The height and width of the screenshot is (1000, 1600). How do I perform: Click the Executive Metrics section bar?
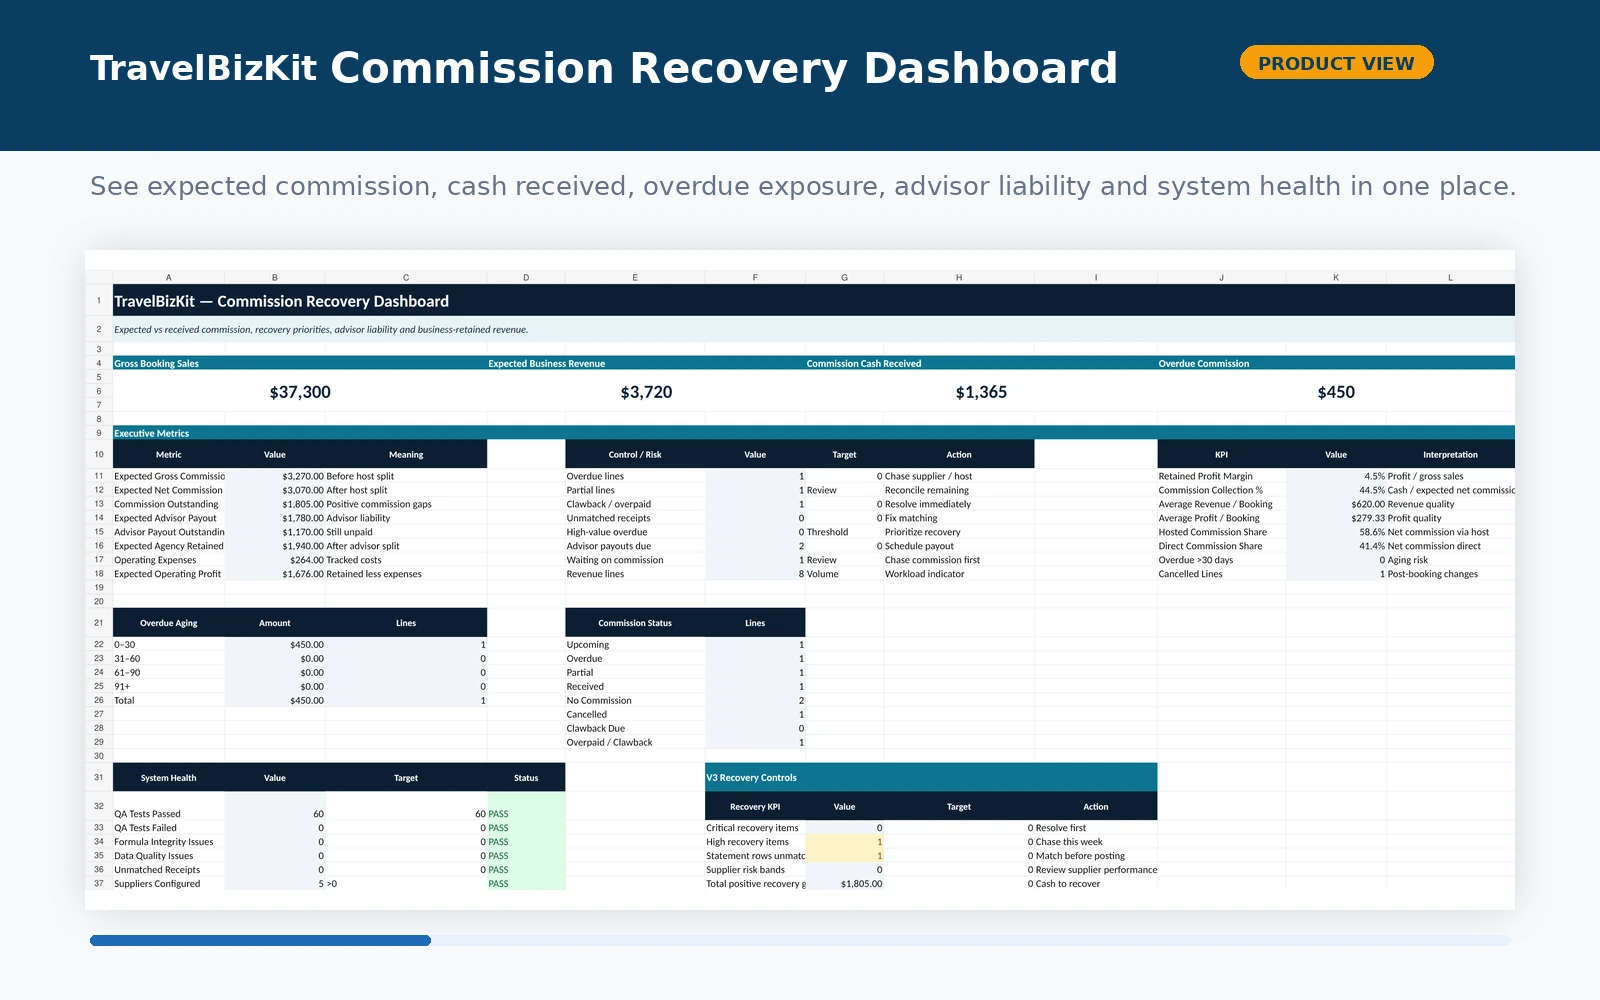814,433
